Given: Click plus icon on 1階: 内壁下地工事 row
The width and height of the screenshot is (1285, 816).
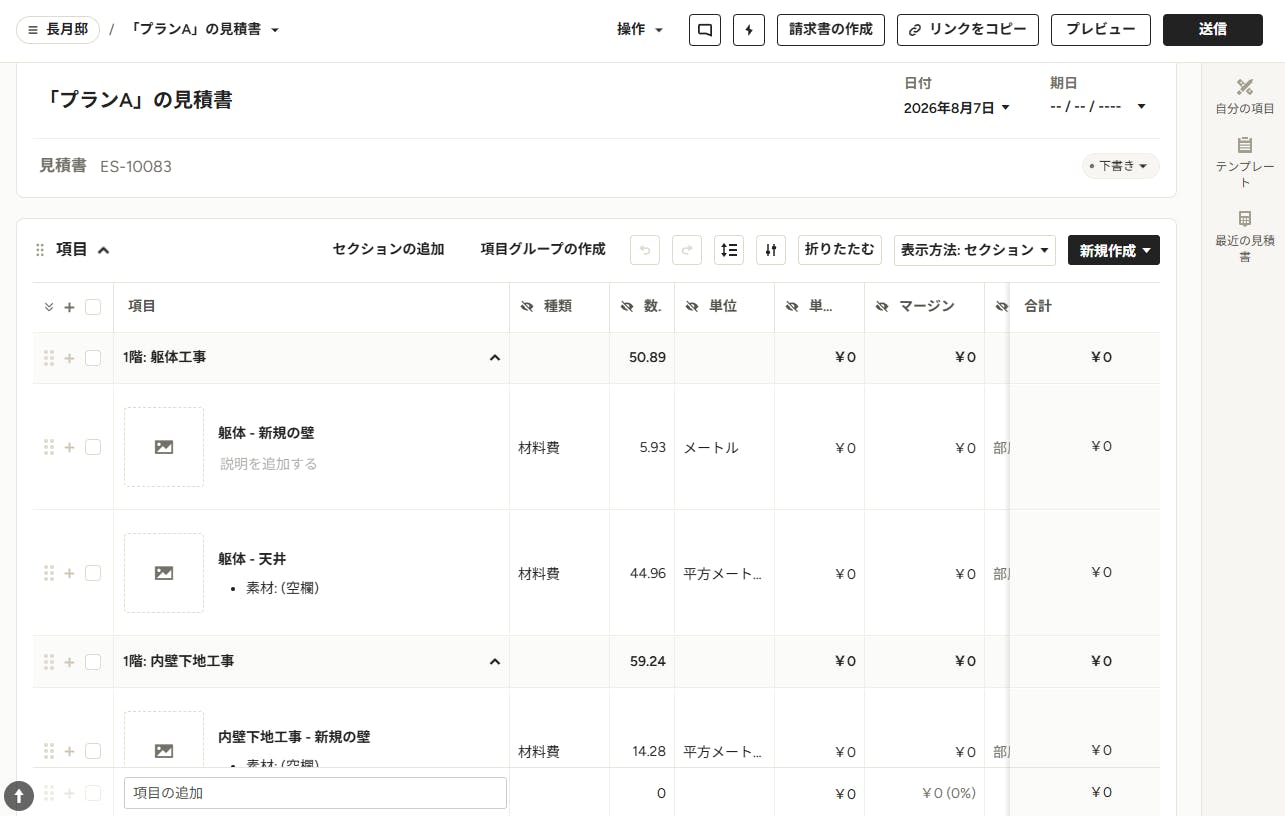Looking at the screenshot, I should tap(69, 662).
